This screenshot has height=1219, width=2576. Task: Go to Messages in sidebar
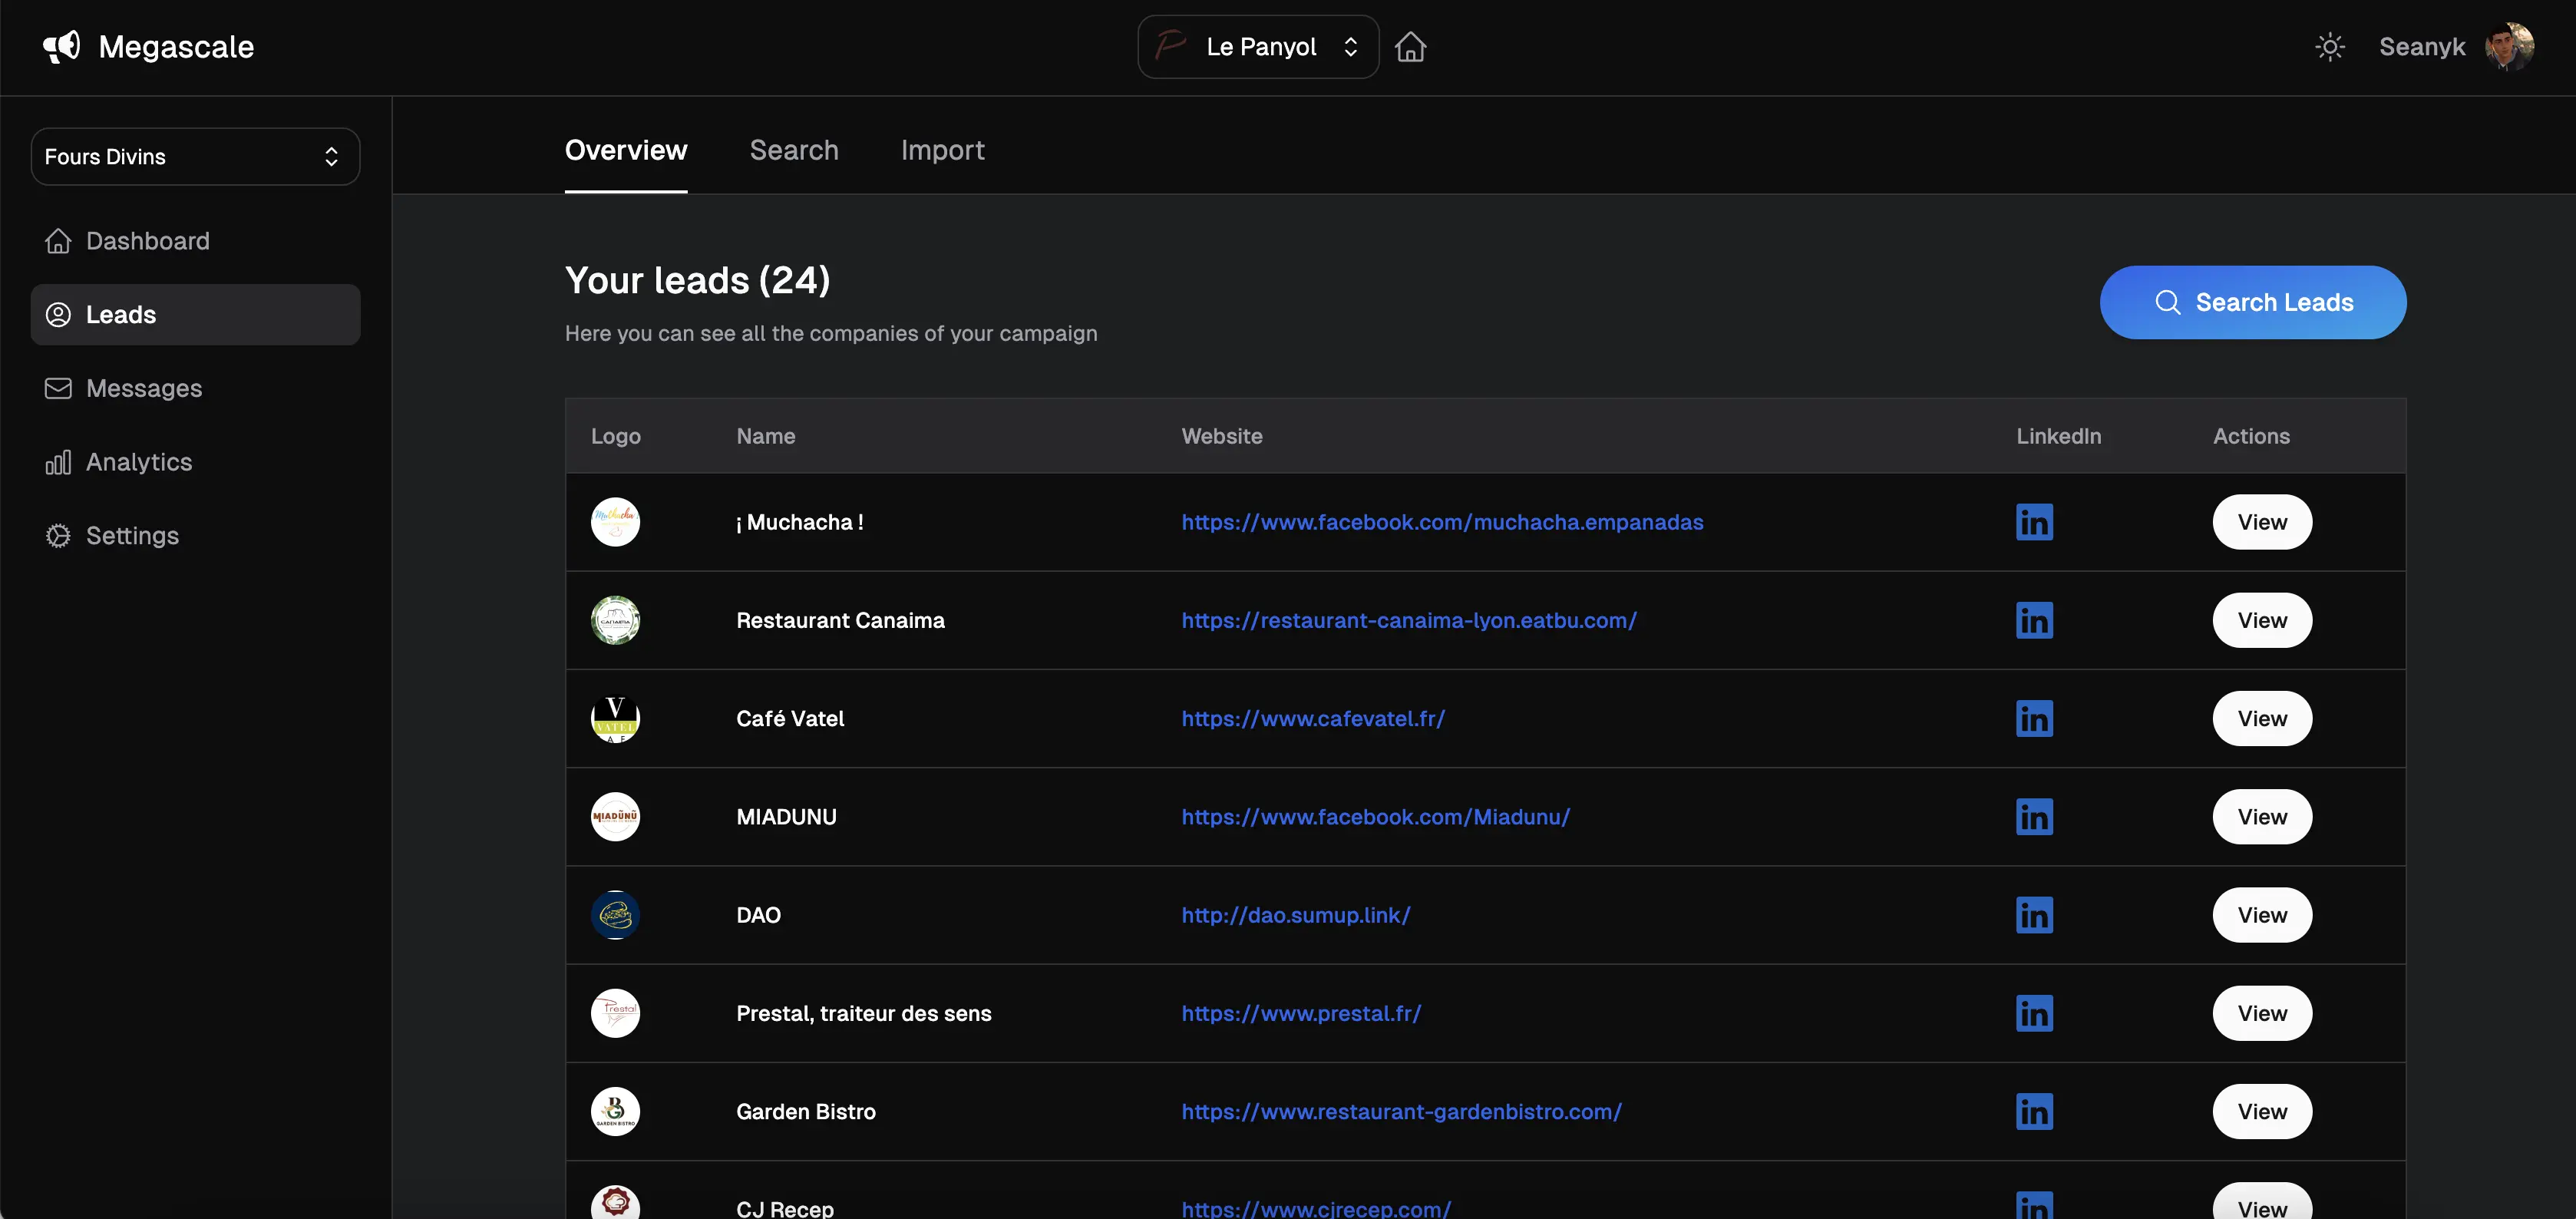point(144,388)
